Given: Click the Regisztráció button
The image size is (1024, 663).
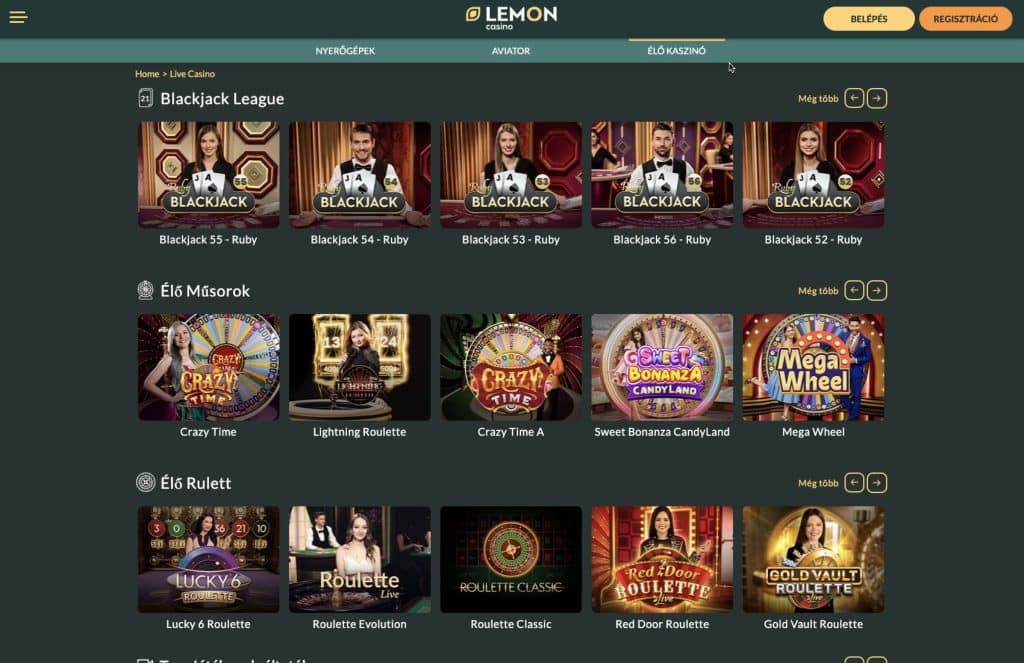Looking at the screenshot, I should pyautogui.click(x=965, y=19).
